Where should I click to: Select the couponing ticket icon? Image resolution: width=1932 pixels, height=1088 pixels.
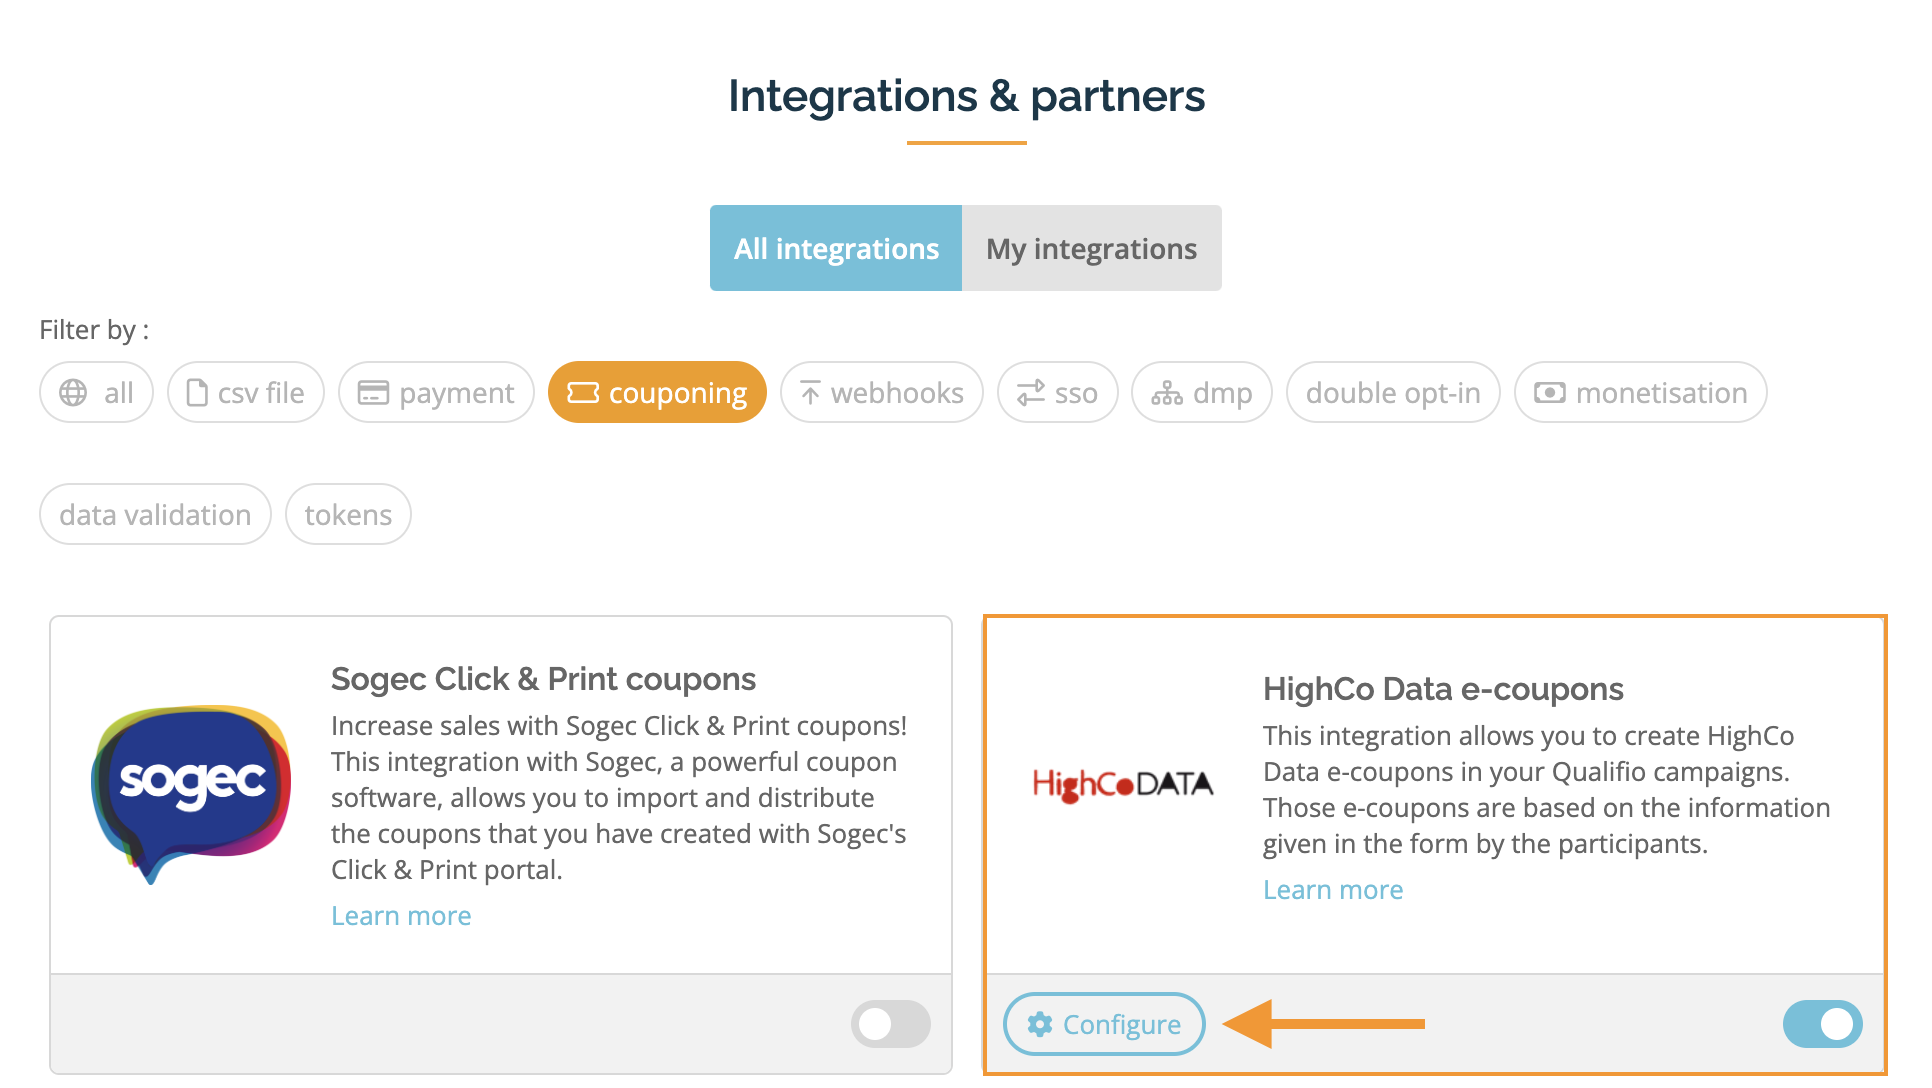pyautogui.click(x=583, y=393)
